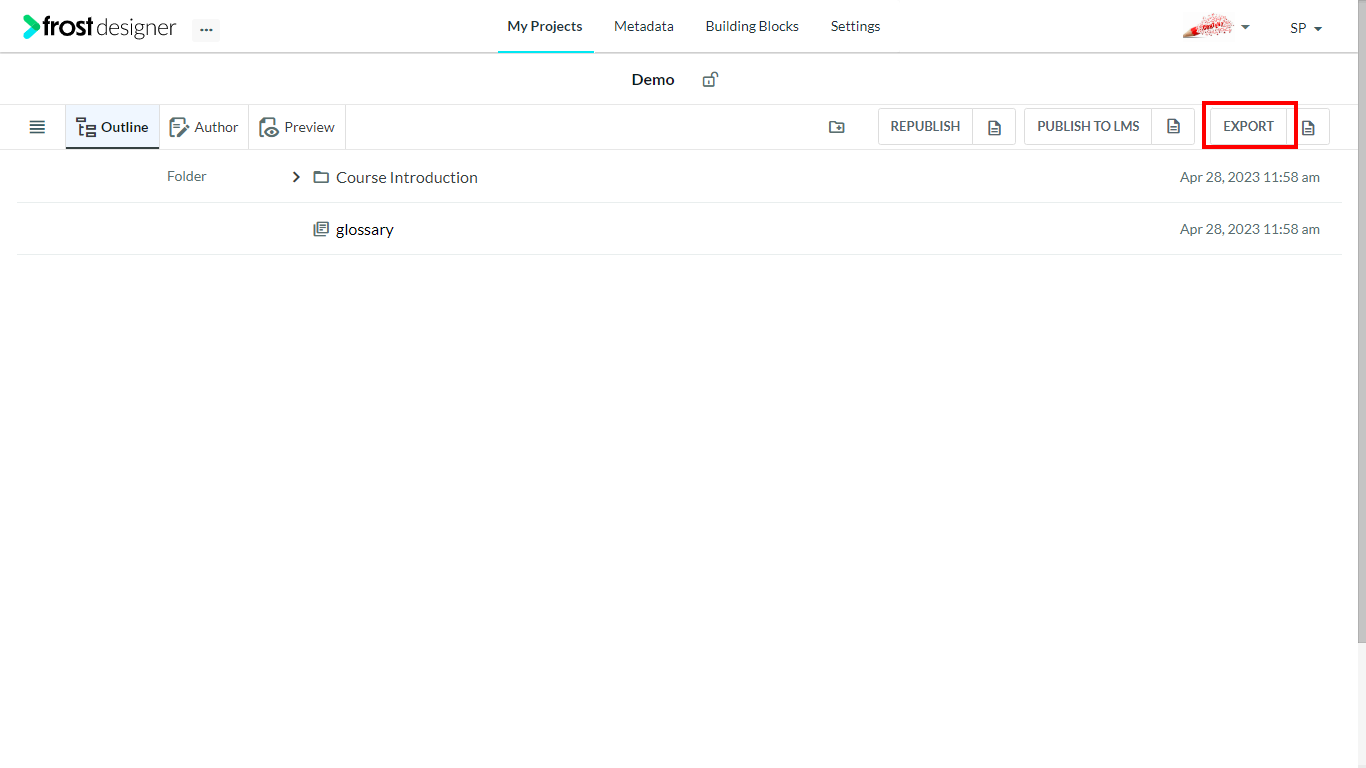Select the glossary item

point(365,229)
